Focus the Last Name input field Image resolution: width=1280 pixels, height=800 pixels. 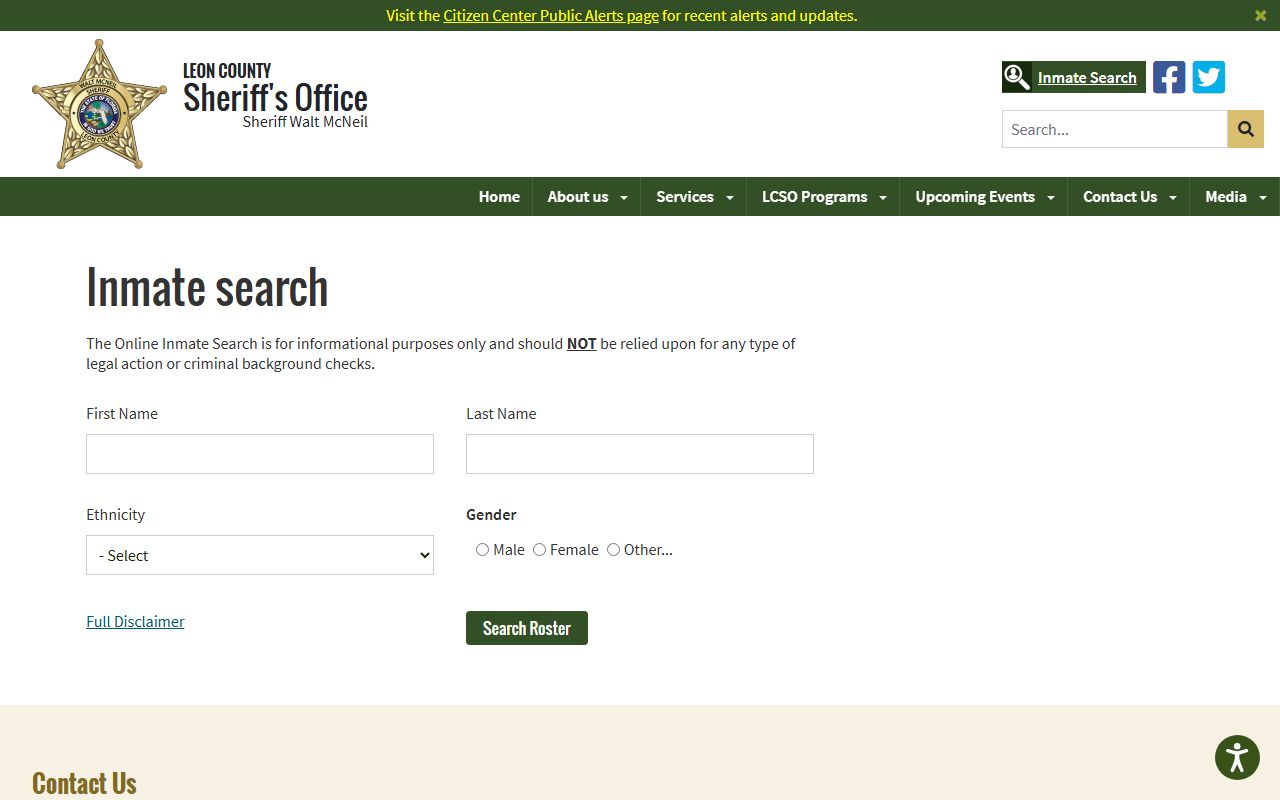point(640,454)
